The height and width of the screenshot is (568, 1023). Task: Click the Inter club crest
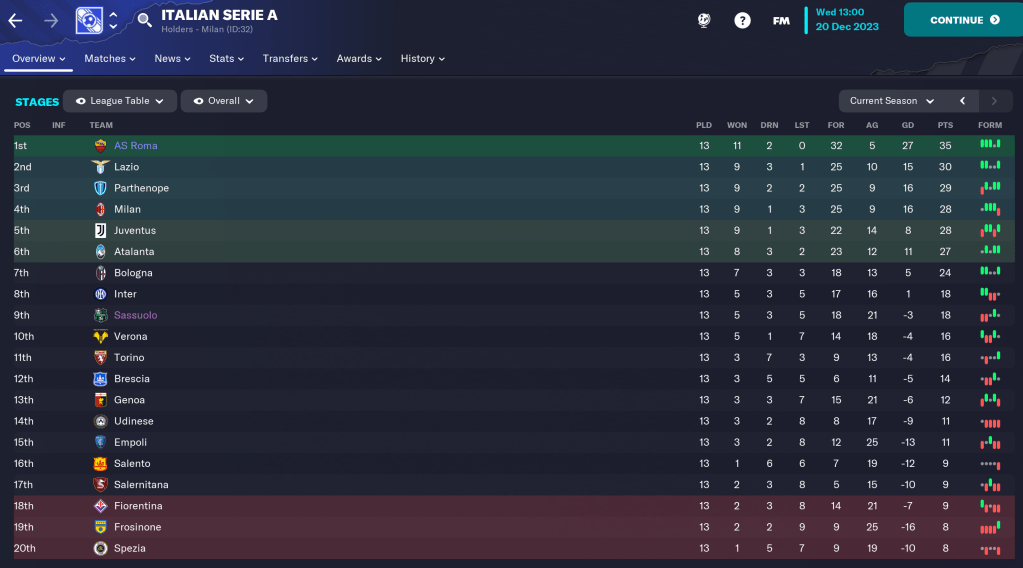[x=100, y=294]
